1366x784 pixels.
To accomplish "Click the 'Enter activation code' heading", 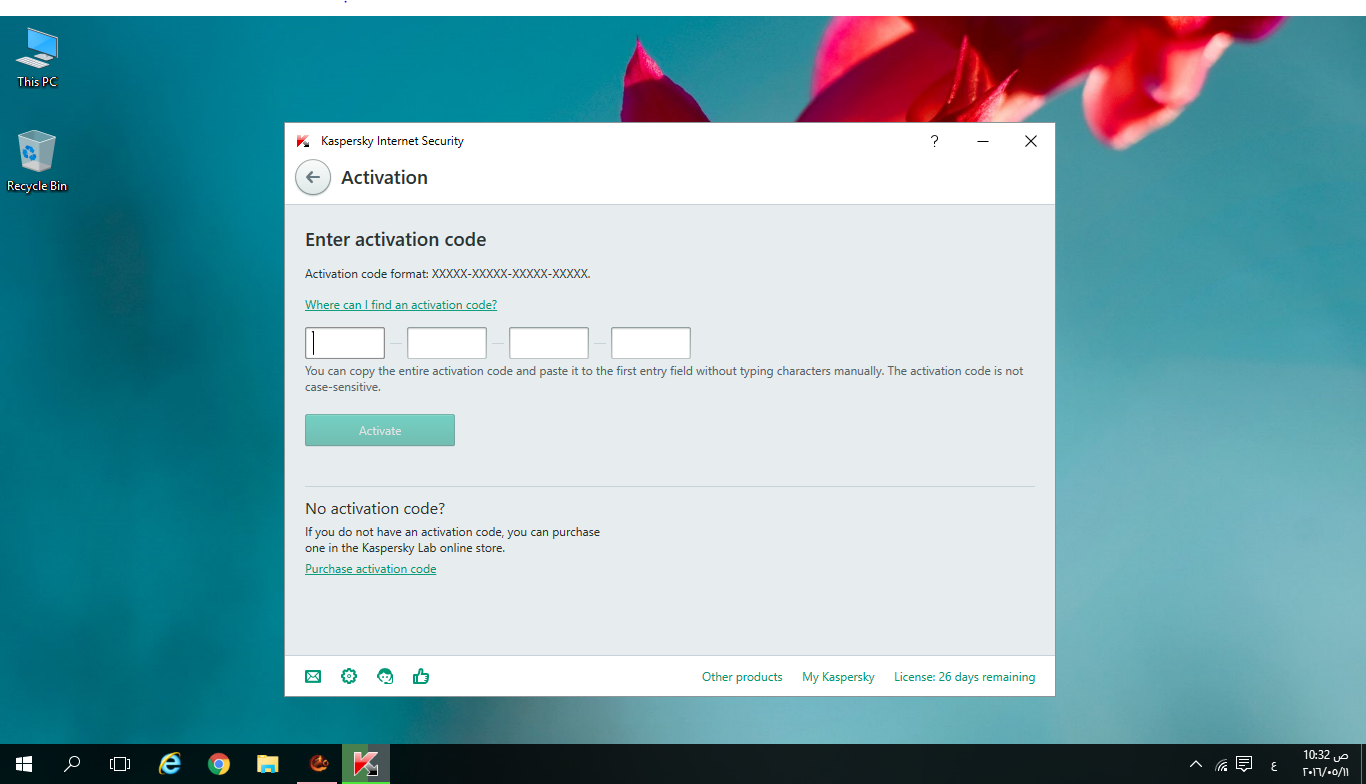I will (x=396, y=240).
